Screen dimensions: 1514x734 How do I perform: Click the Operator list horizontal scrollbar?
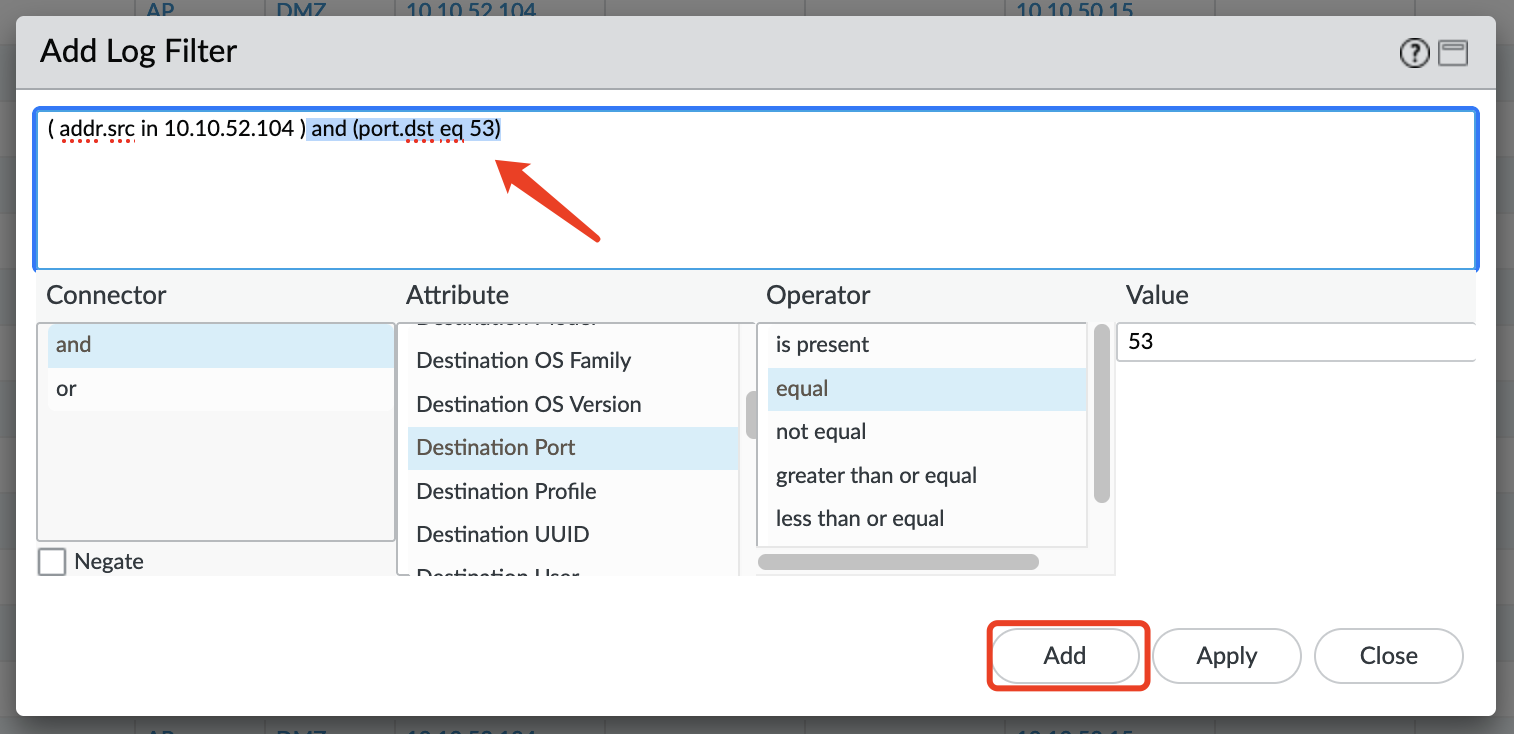click(x=898, y=562)
